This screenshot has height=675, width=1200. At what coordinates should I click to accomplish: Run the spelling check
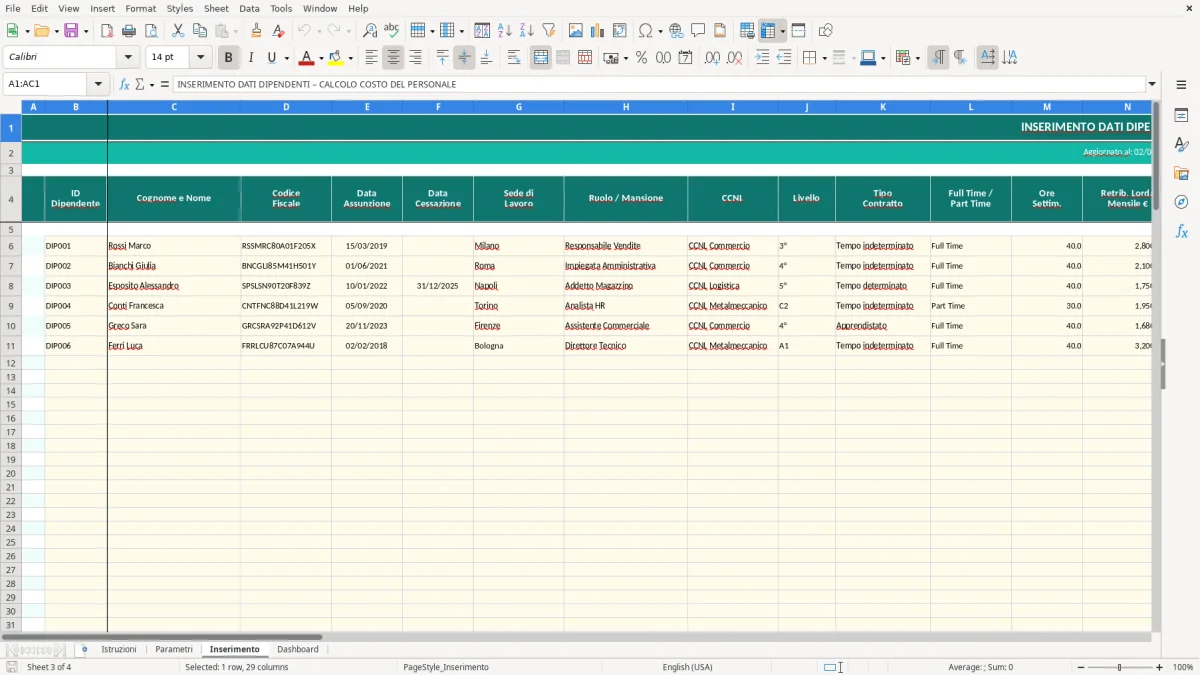pos(391,31)
